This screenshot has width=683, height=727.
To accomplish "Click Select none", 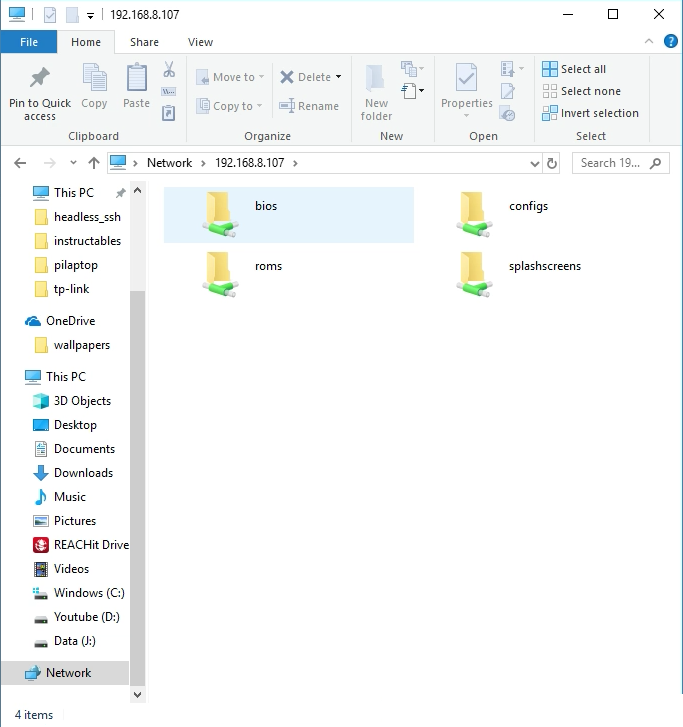I will tap(581, 91).
